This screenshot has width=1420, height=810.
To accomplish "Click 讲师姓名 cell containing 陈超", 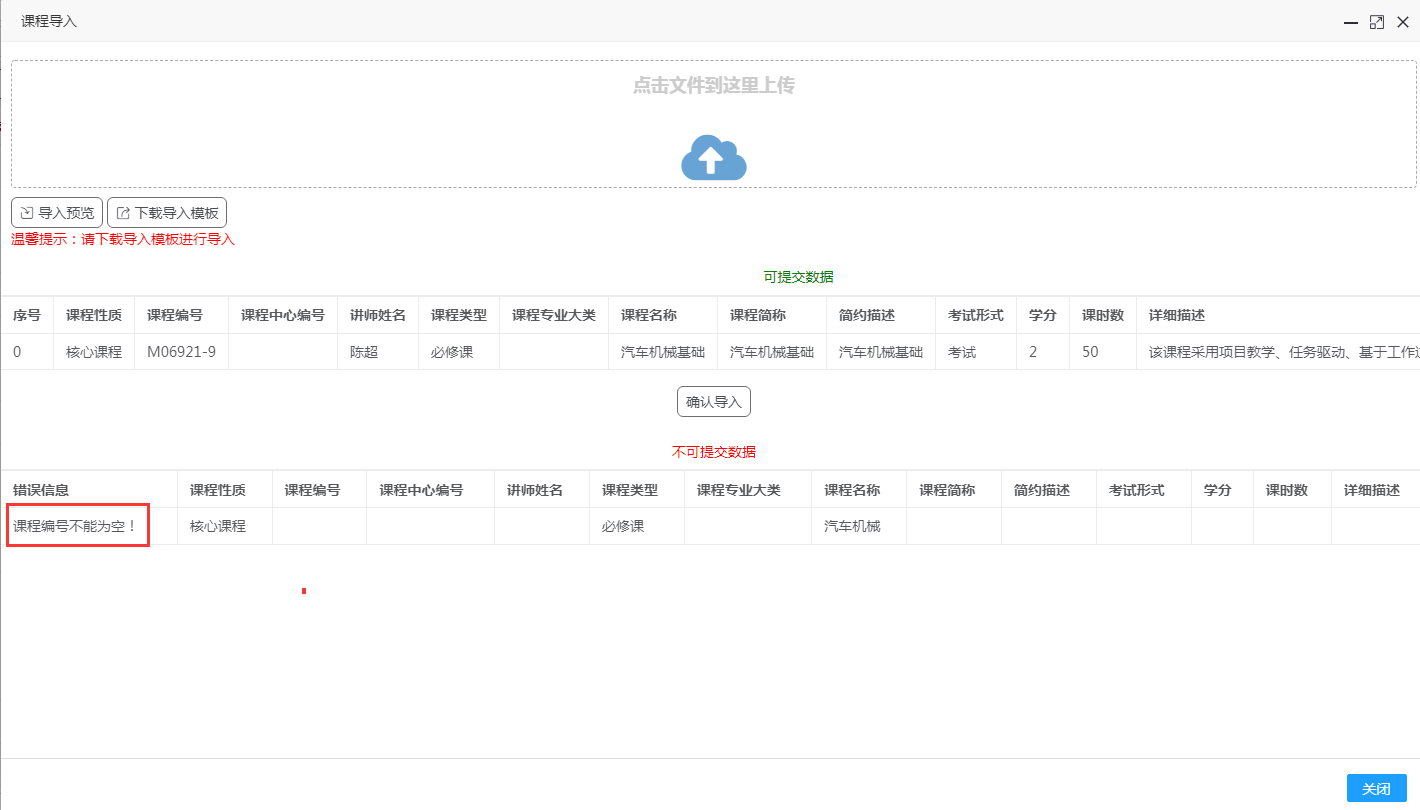I will (364, 352).
